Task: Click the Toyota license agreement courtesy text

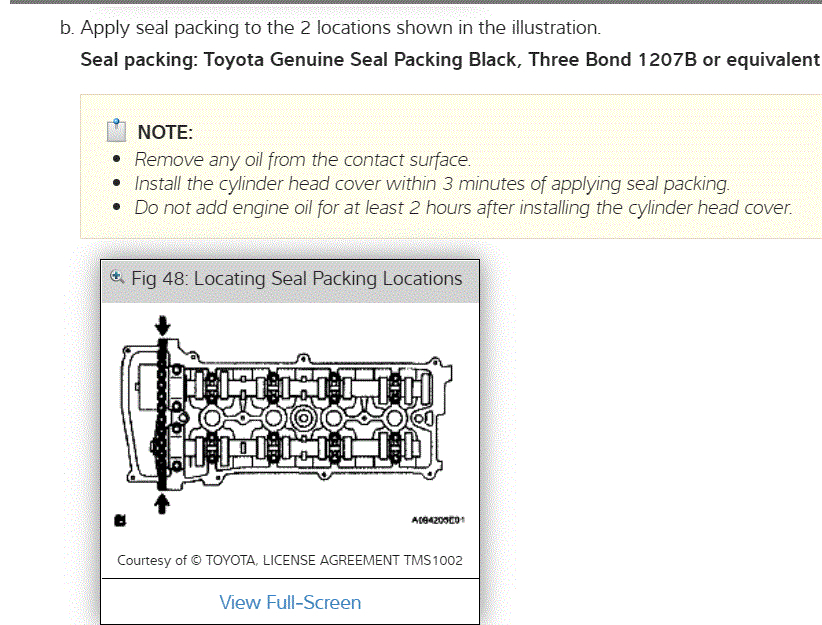Action: (x=290, y=560)
